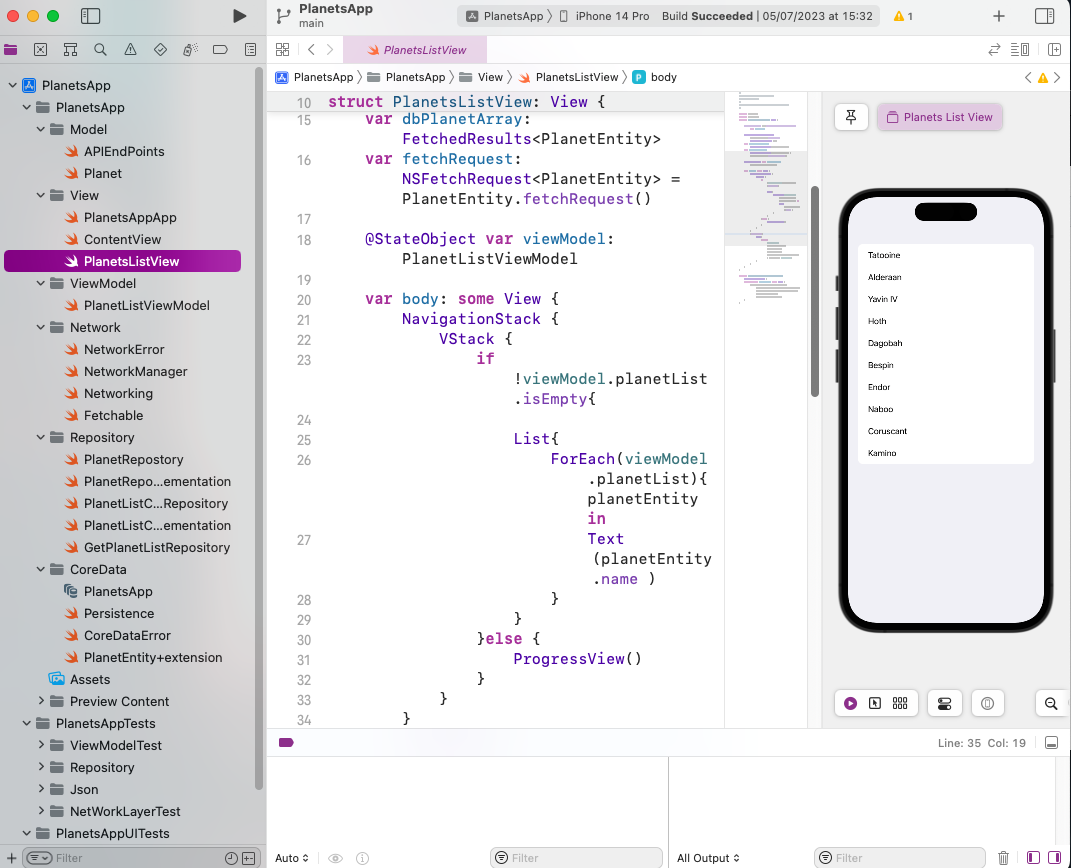
Task: Open the Breakpoint navigator tag icon
Action: pos(220,49)
